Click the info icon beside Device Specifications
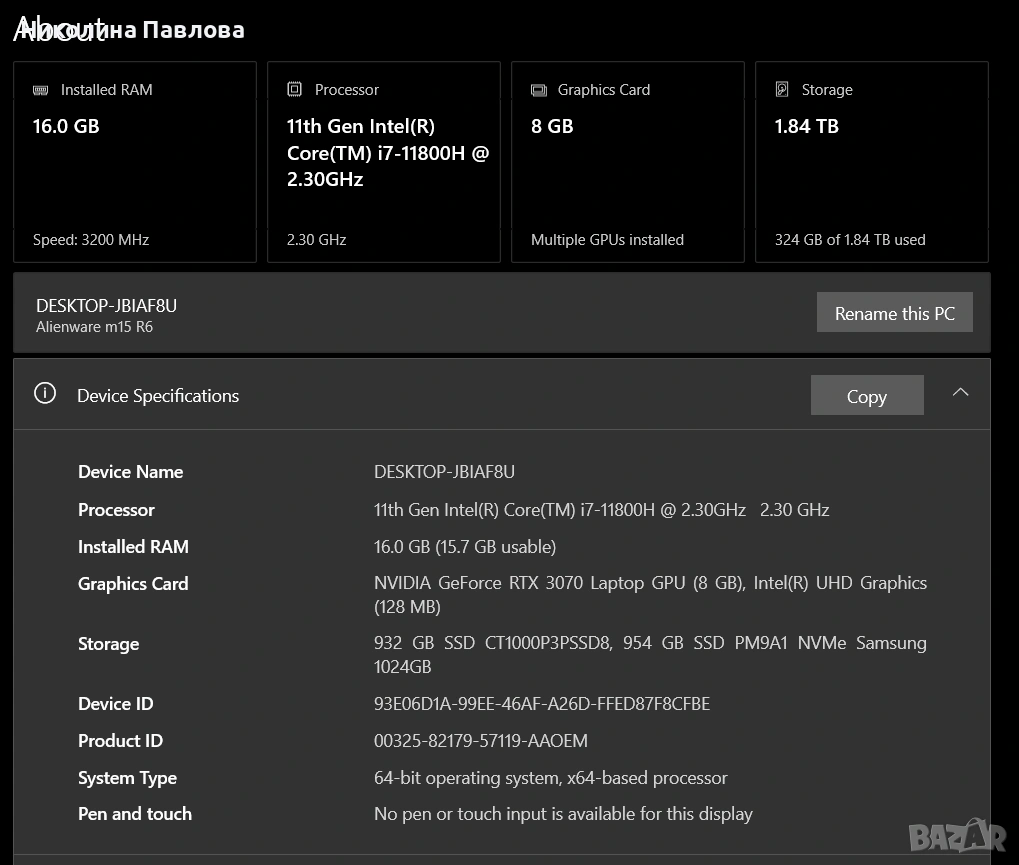The width and height of the screenshot is (1019, 865). tap(45, 394)
